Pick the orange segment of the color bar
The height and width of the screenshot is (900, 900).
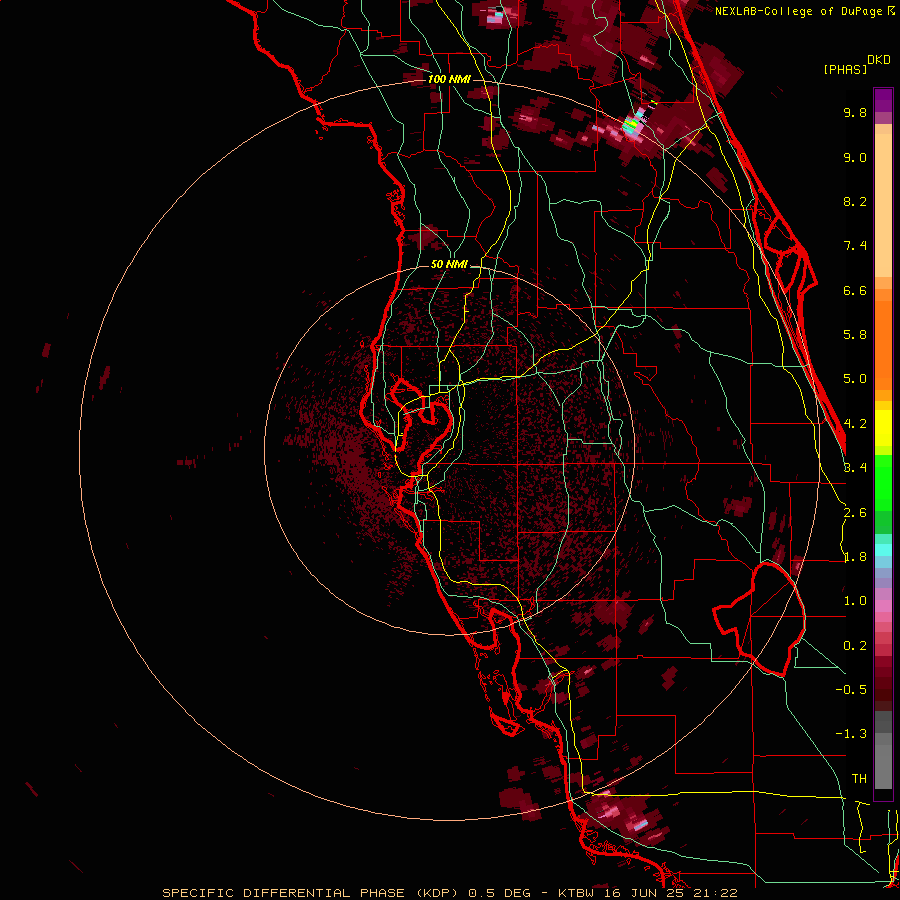883,344
